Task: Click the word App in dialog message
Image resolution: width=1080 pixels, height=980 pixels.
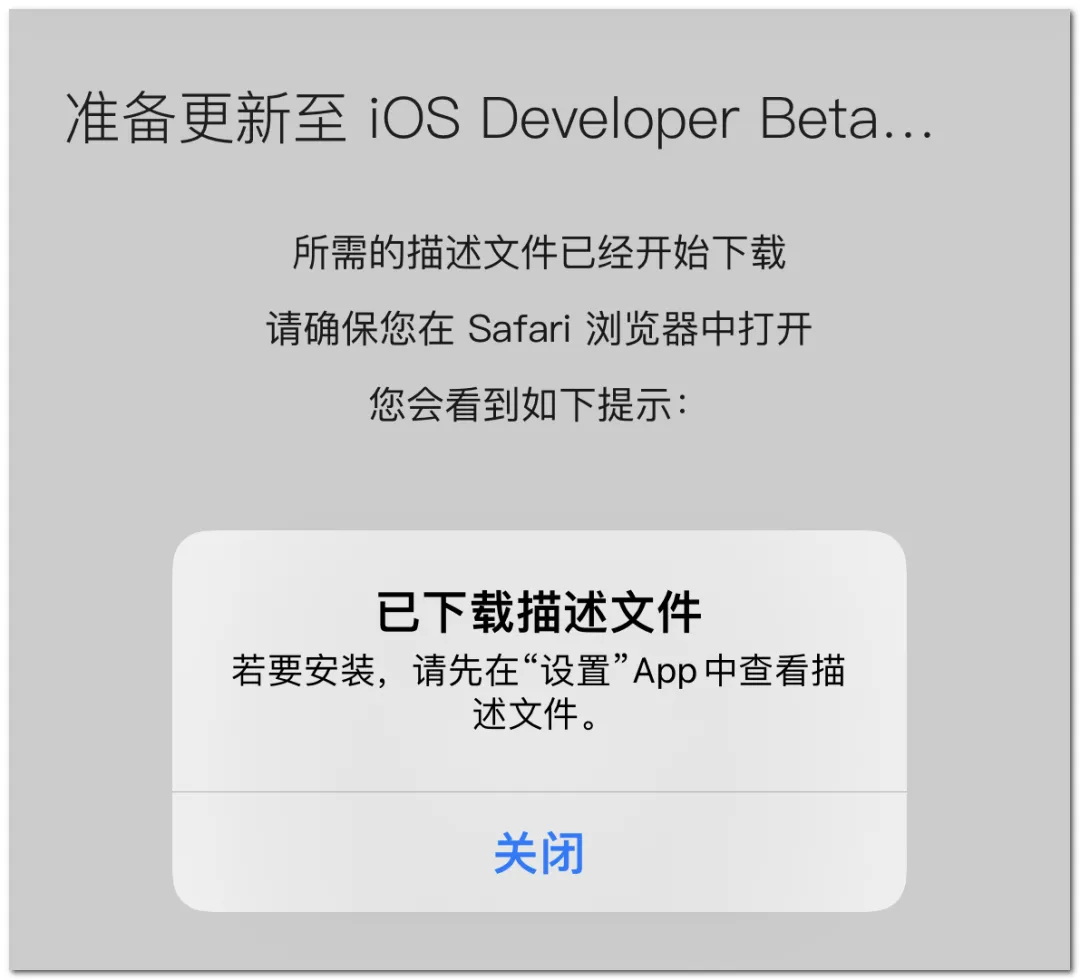Action: (x=665, y=671)
